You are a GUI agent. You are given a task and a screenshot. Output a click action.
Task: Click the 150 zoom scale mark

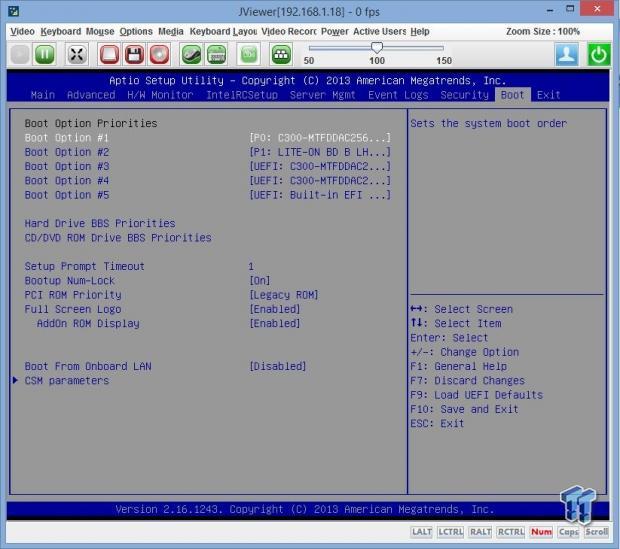pos(444,61)
